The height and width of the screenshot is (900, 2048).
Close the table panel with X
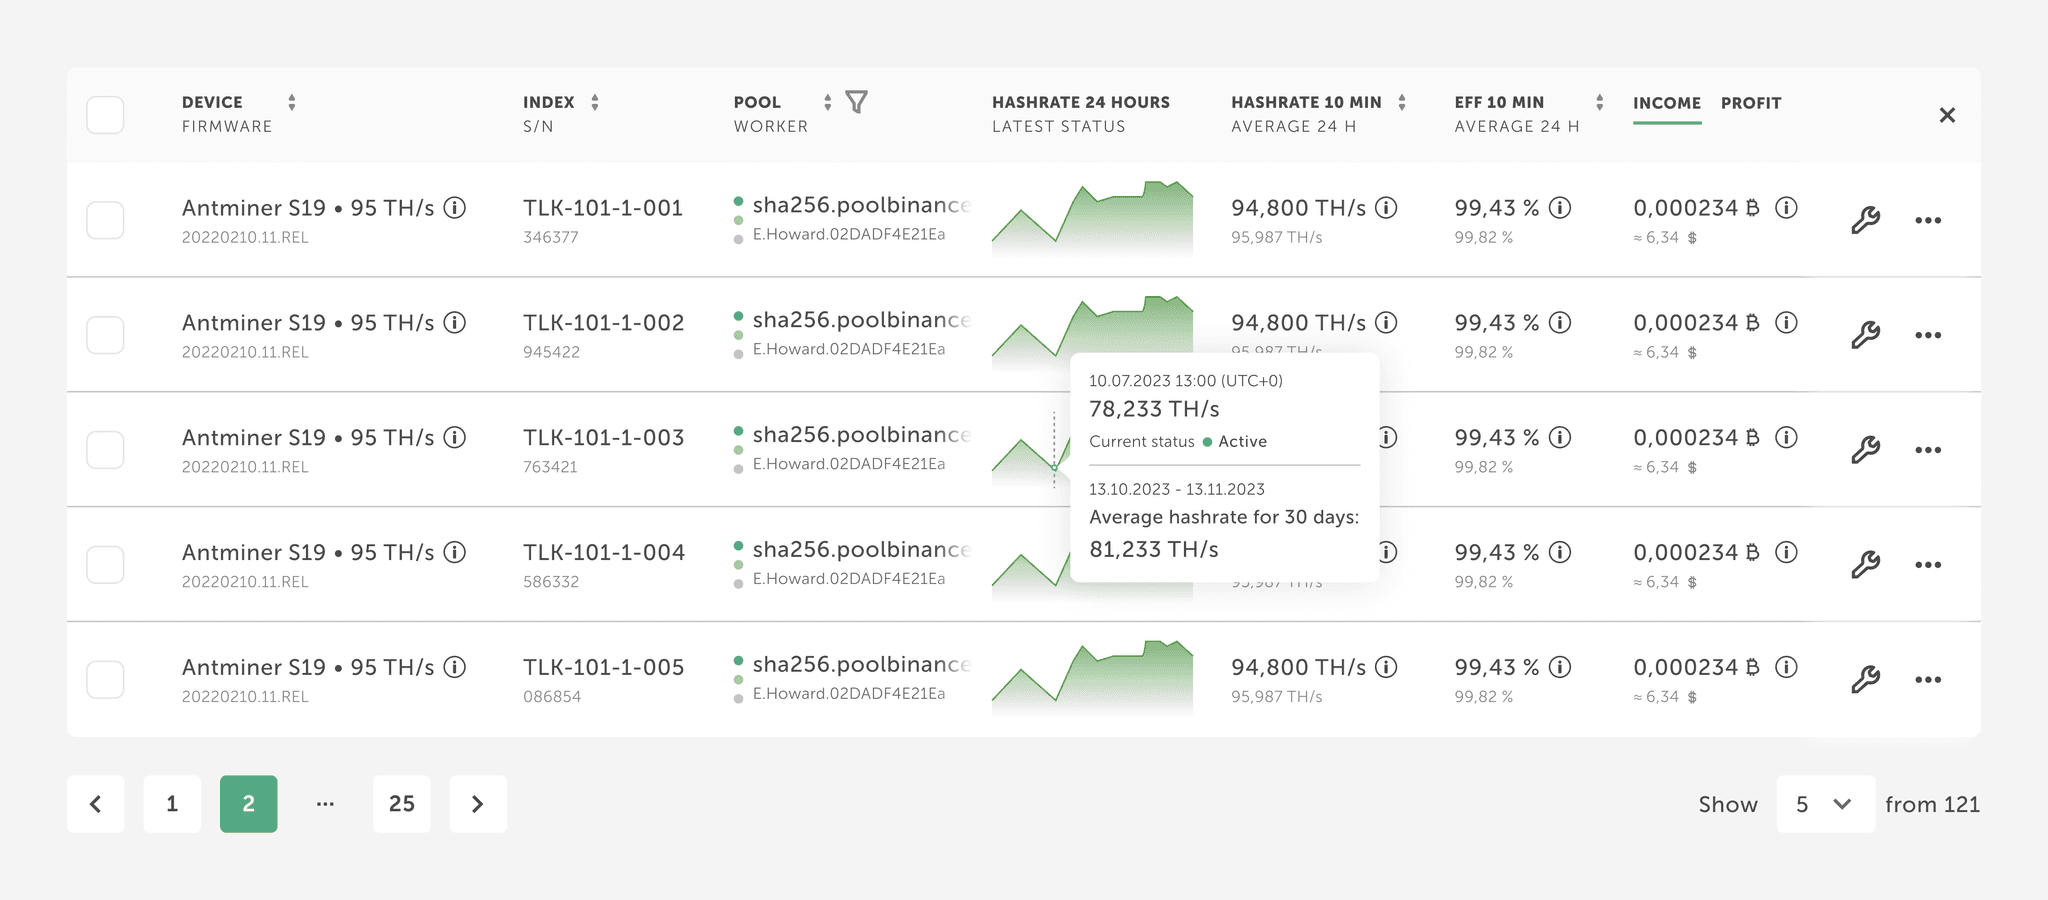(1947, 115)
